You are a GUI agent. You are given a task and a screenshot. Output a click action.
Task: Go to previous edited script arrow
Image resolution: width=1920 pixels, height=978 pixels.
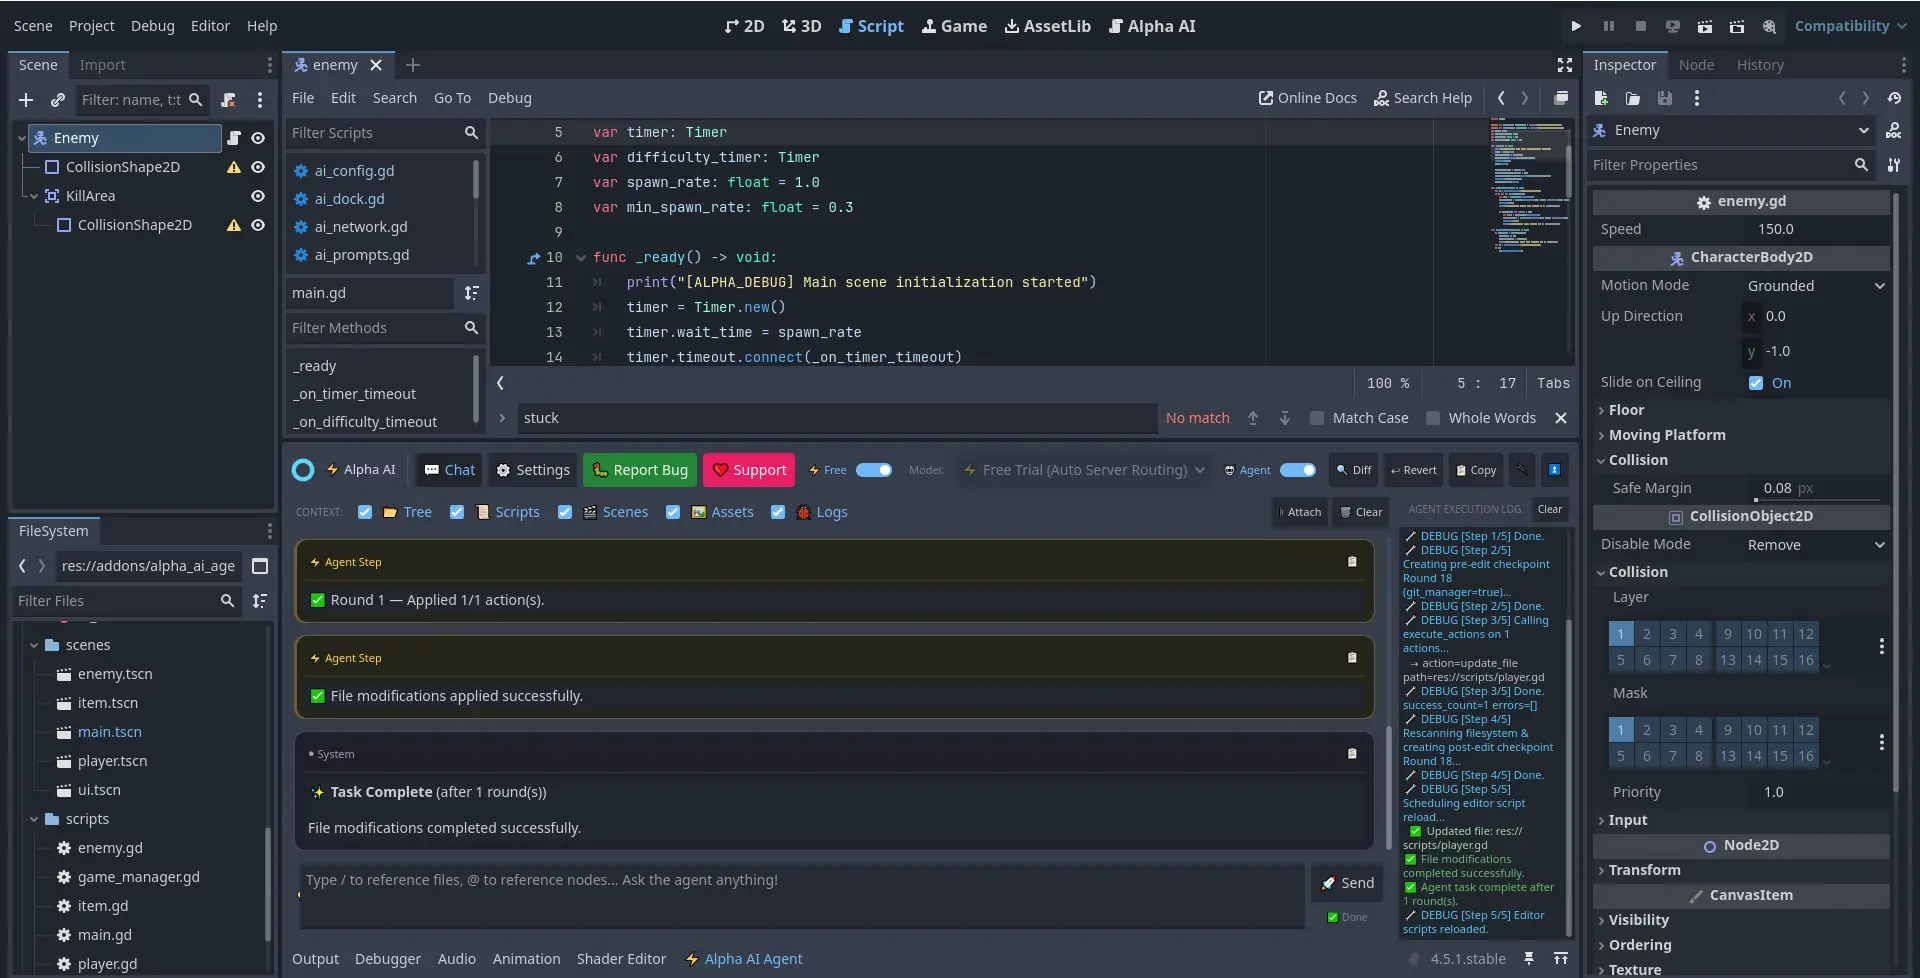tap(1500, 98)
